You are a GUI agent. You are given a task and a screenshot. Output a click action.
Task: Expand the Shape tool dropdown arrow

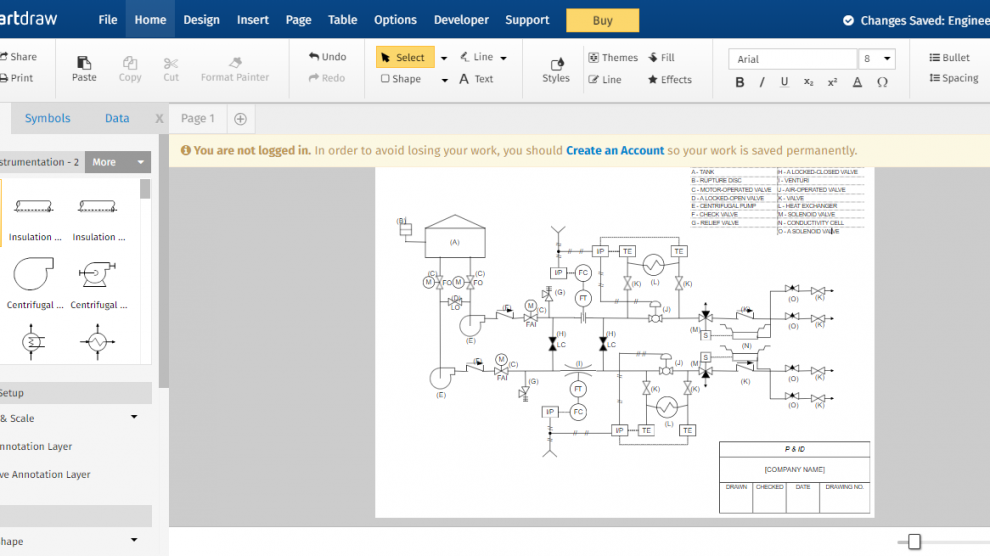444,80
